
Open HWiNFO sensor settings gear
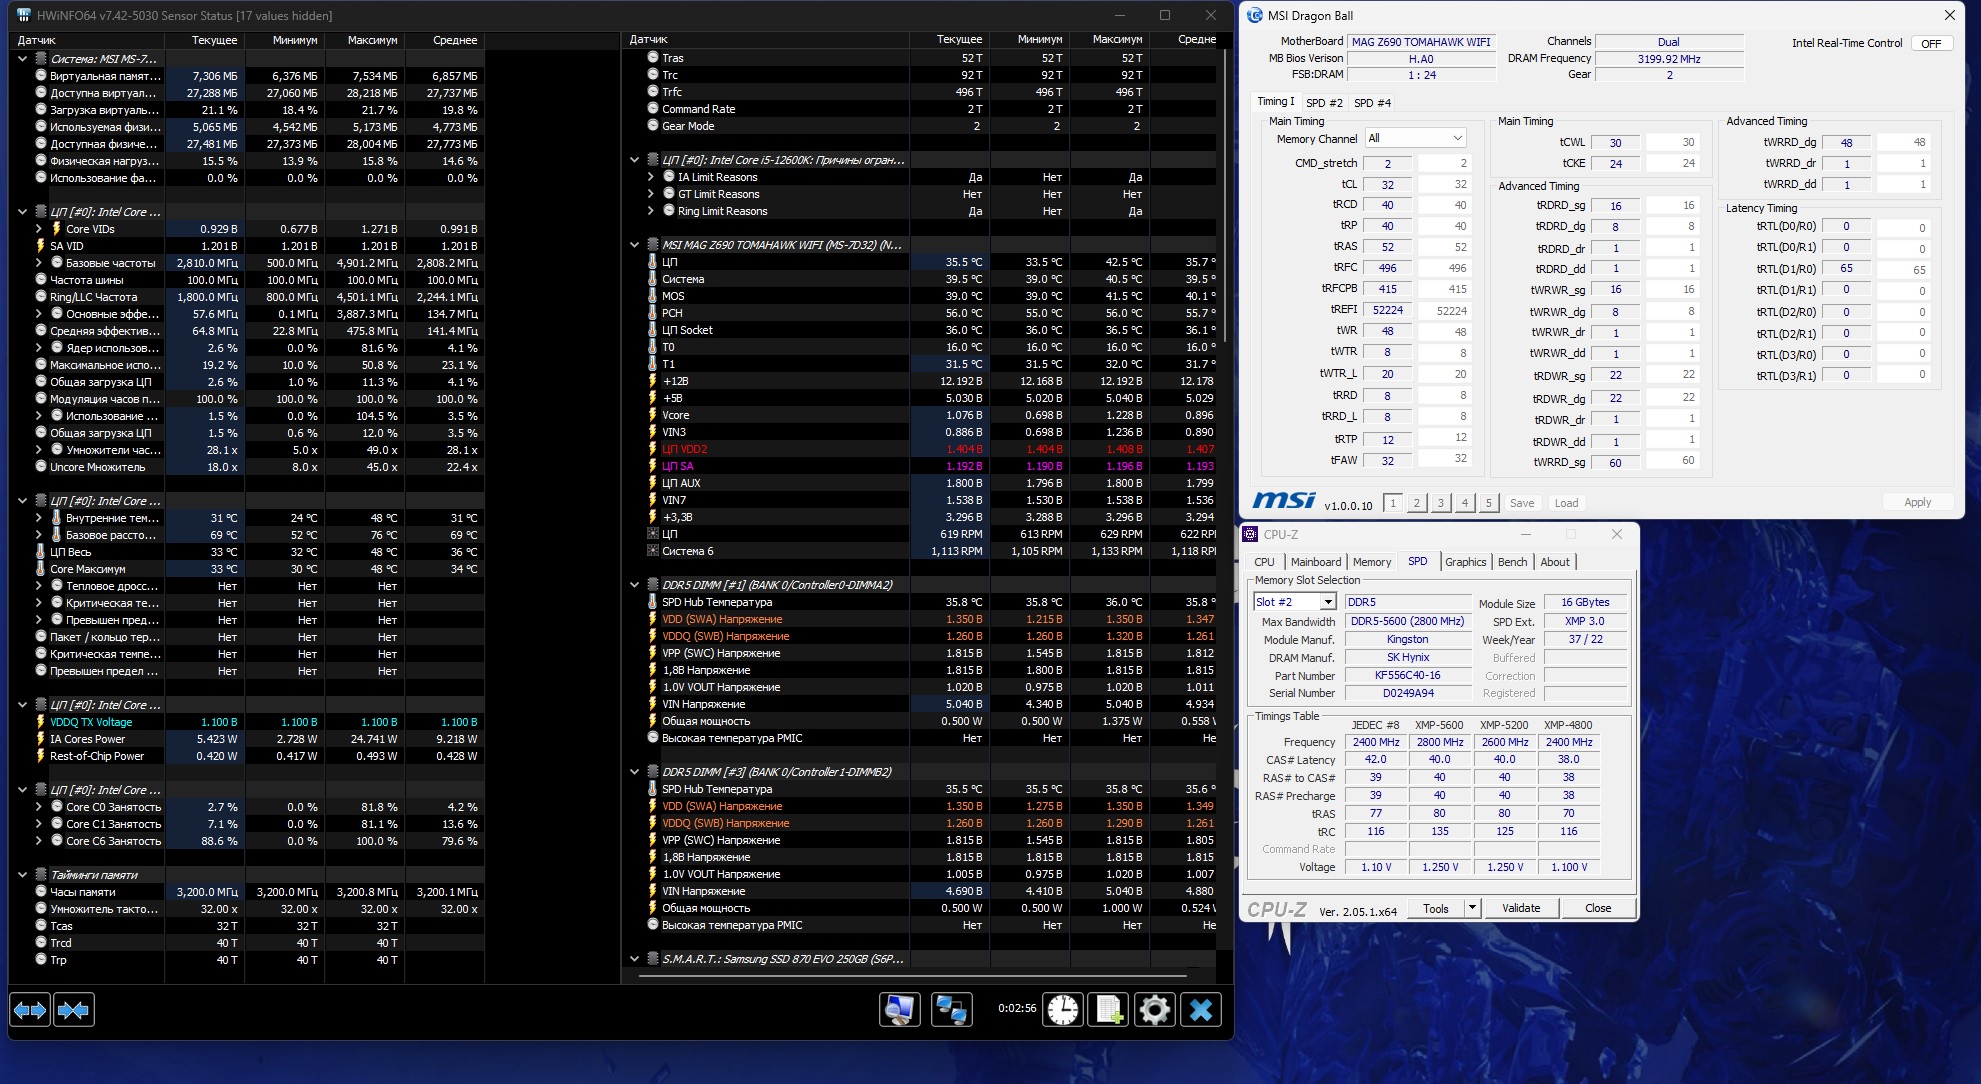pos(1154,1010)
